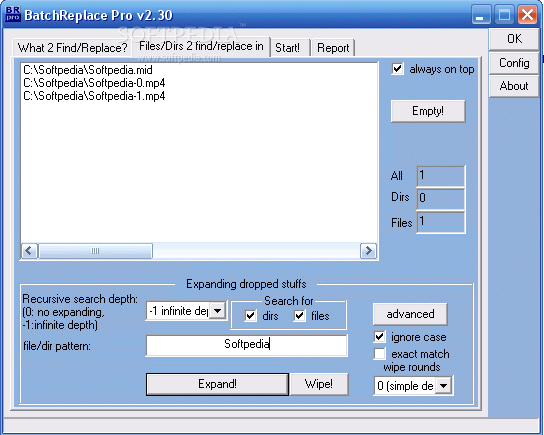Viewport: 544px width, 435px height.
Task: Minimize the BatchReplace Pro window
Action: [x=481, y=15]
